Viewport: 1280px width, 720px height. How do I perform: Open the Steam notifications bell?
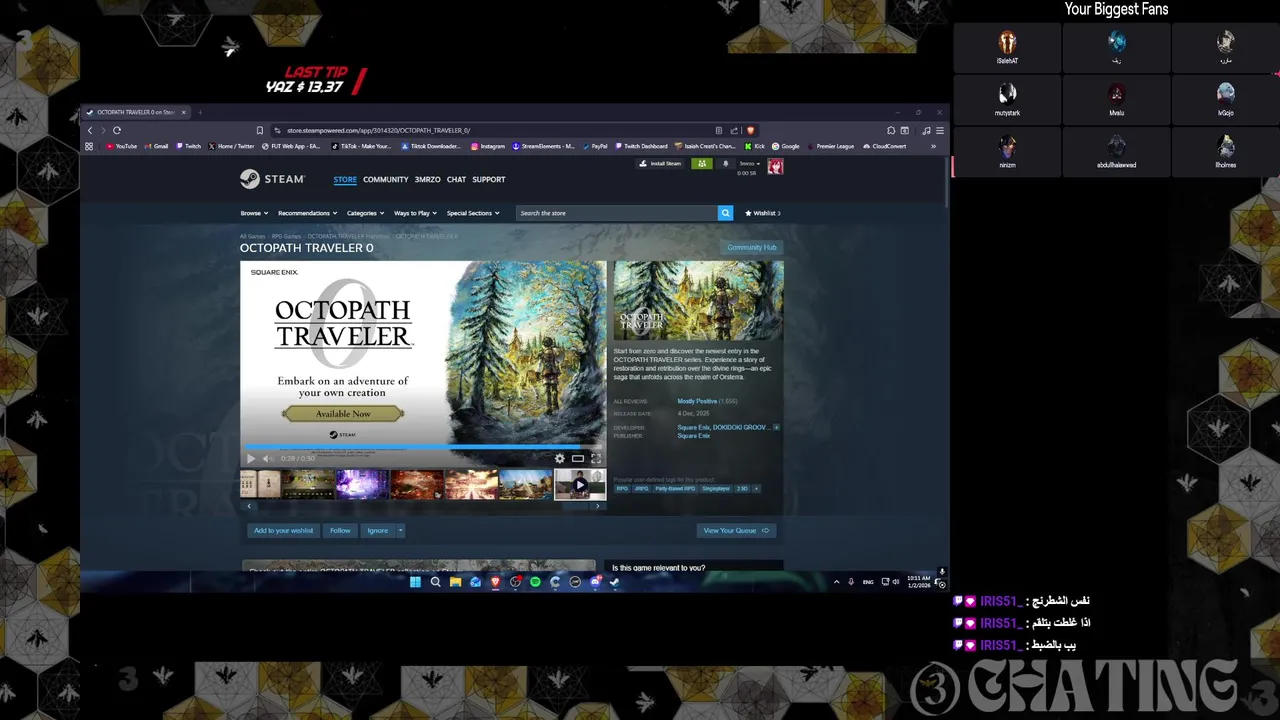(x=726, y=163)
